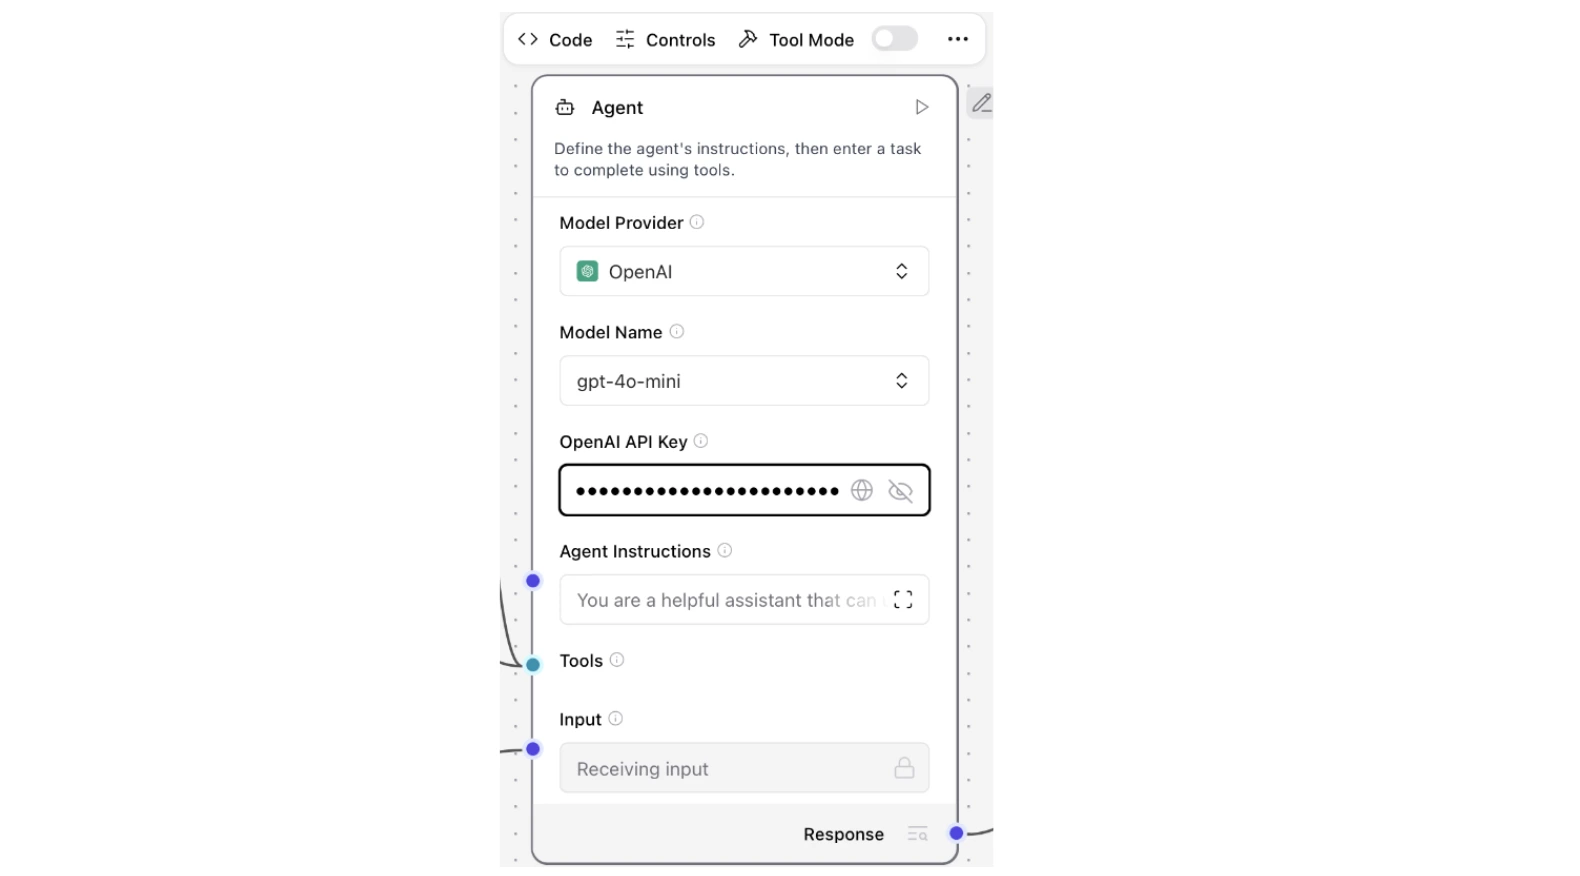Expand Agent Instructions using the fullscreen icon
The height and width of the screenshot is (876, 1580).
(901, 600)
